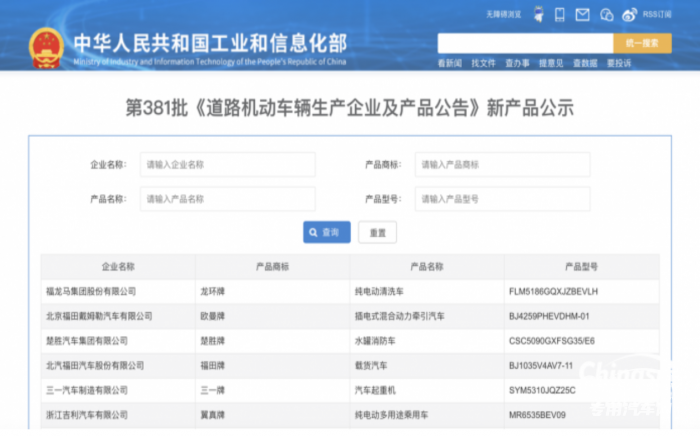Select model MR6535BEV09
The image size is (700, 436).
(x=538, y=415)
